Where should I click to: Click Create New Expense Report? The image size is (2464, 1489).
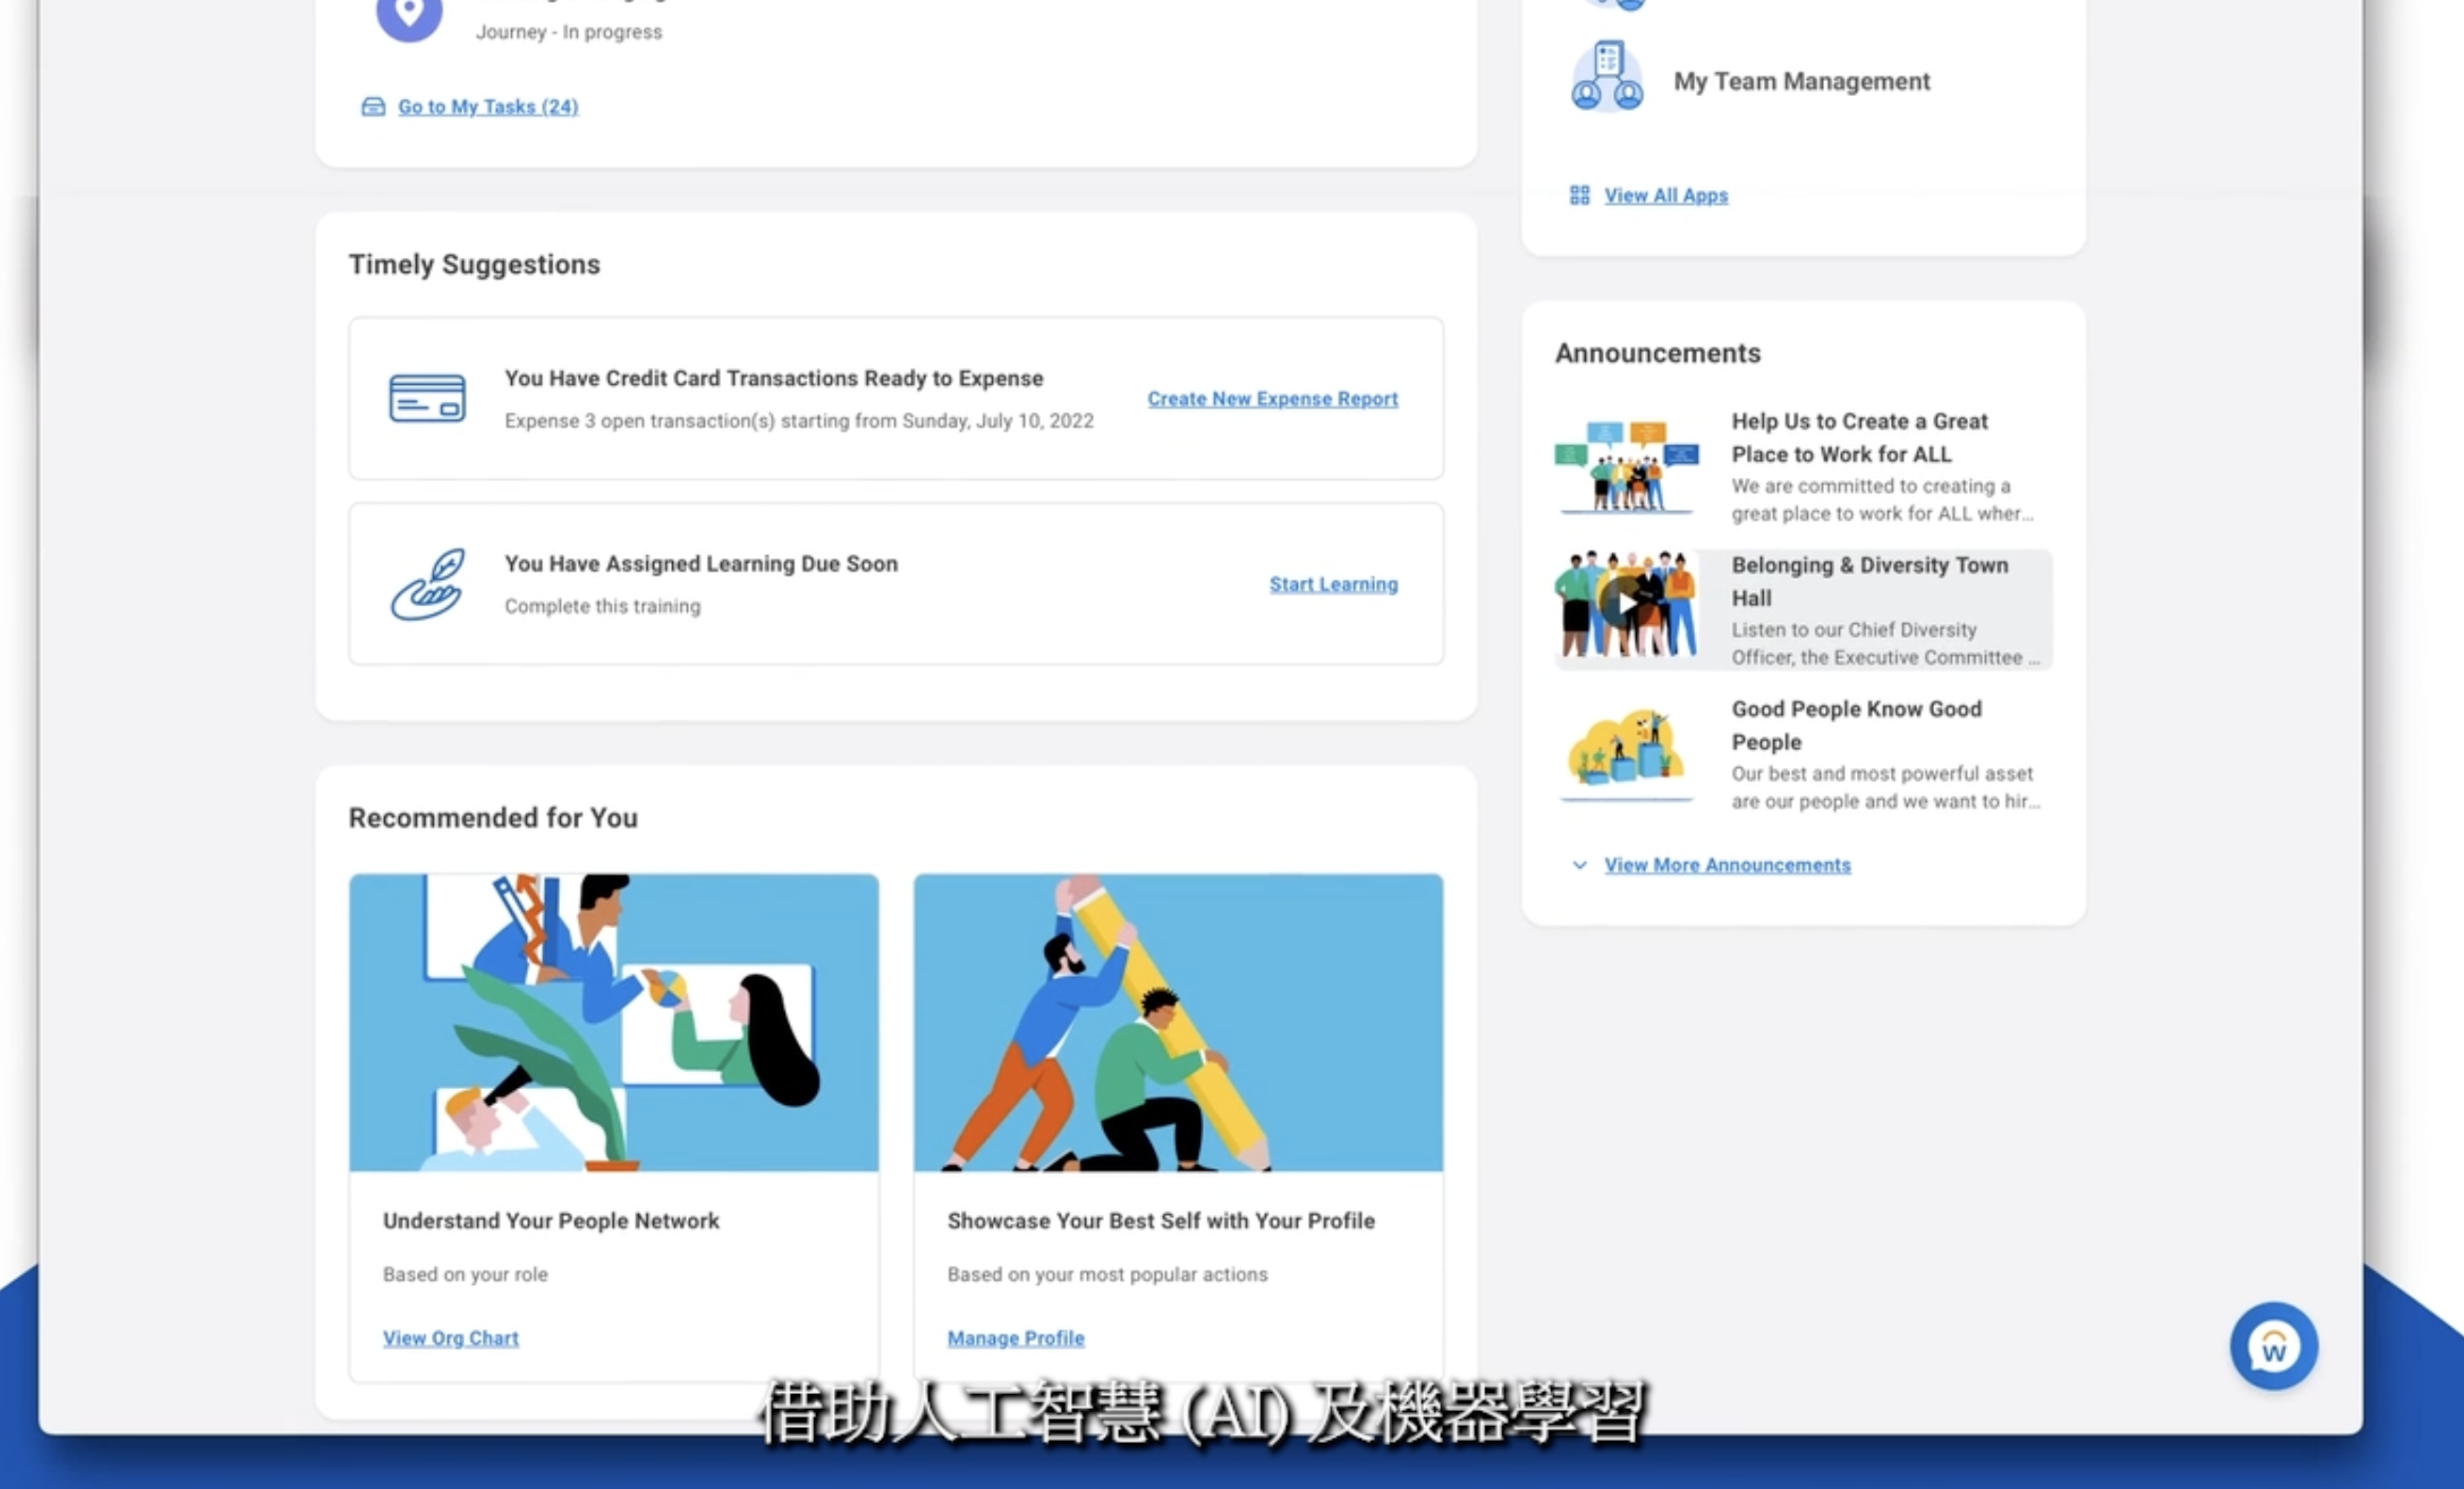click(1272, 398)
